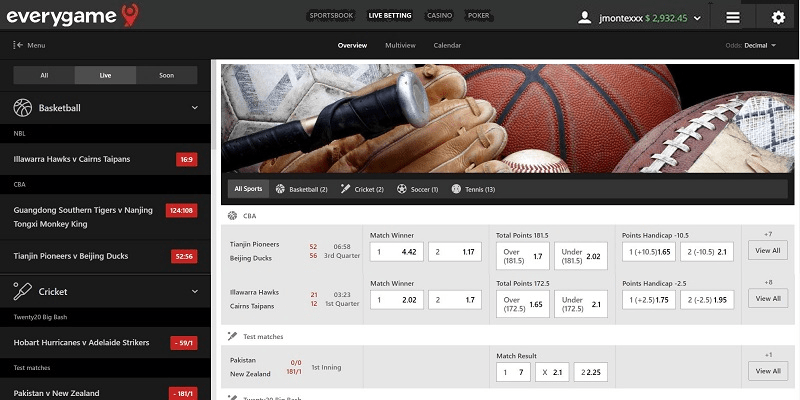Image resolution: width=800 pixels, height=400 pixels.
Task: Filter by Cricket (2)
Action: pos(362,189)
